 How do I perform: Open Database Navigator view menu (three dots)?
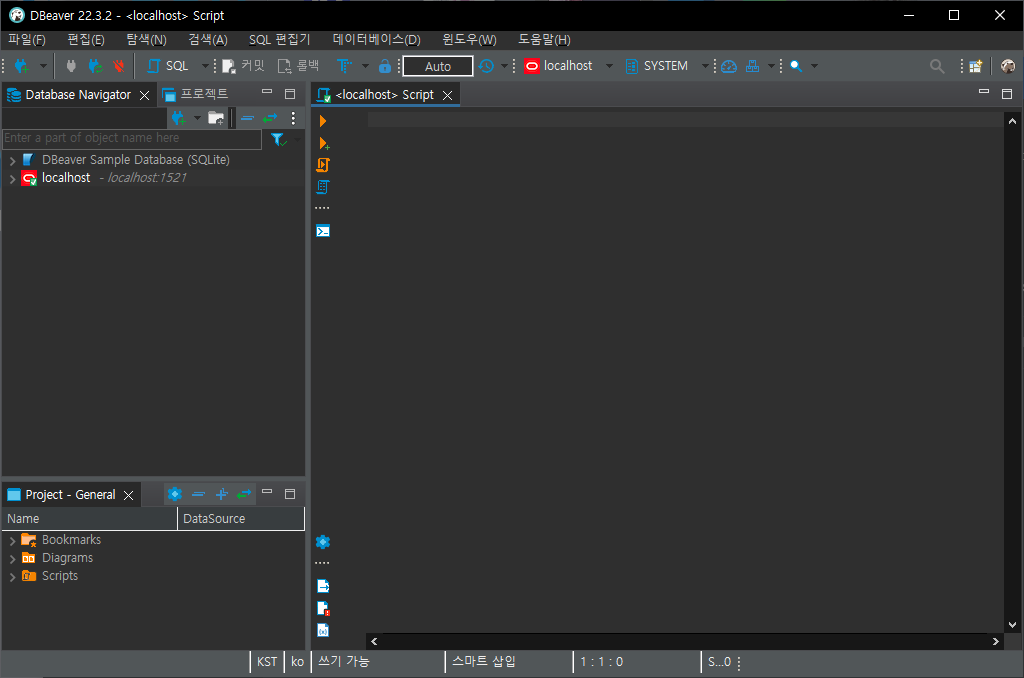[x=293, y=118]
